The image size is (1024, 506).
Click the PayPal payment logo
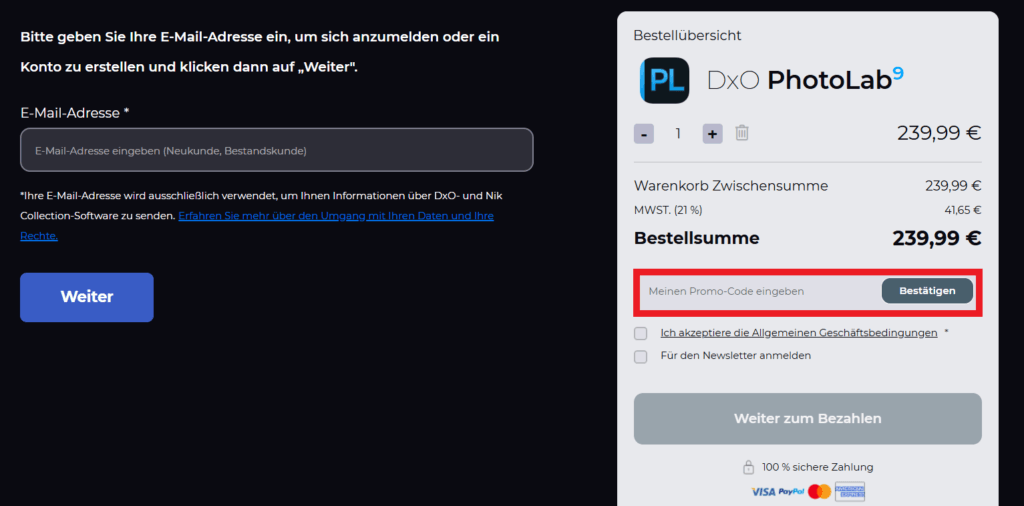(791, 492)
